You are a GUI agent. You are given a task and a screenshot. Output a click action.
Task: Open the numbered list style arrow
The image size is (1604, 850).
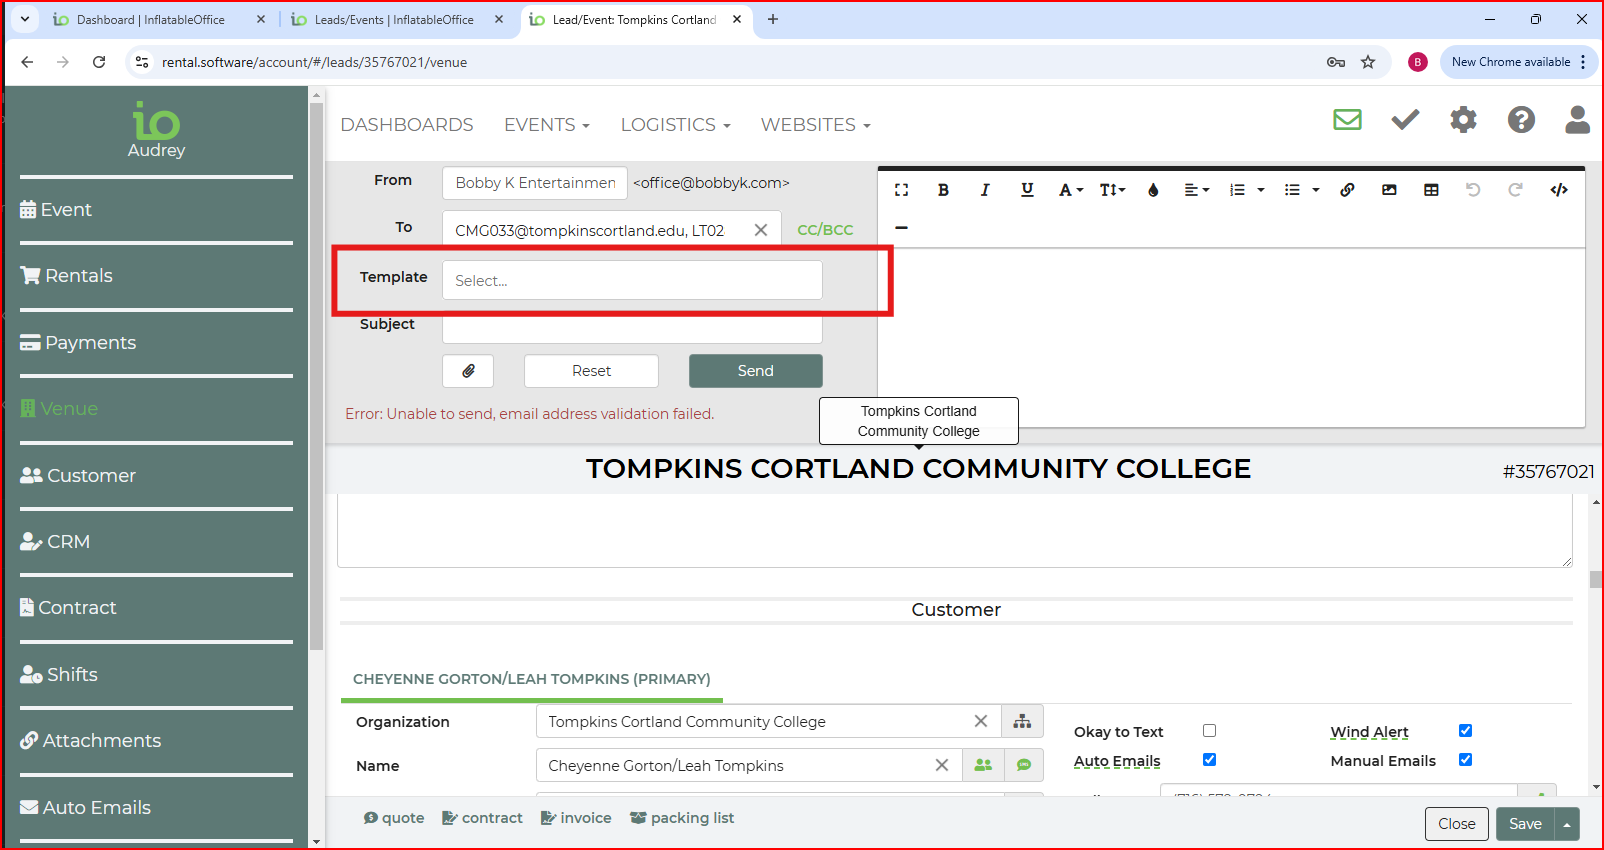[x=1261, y=190]
